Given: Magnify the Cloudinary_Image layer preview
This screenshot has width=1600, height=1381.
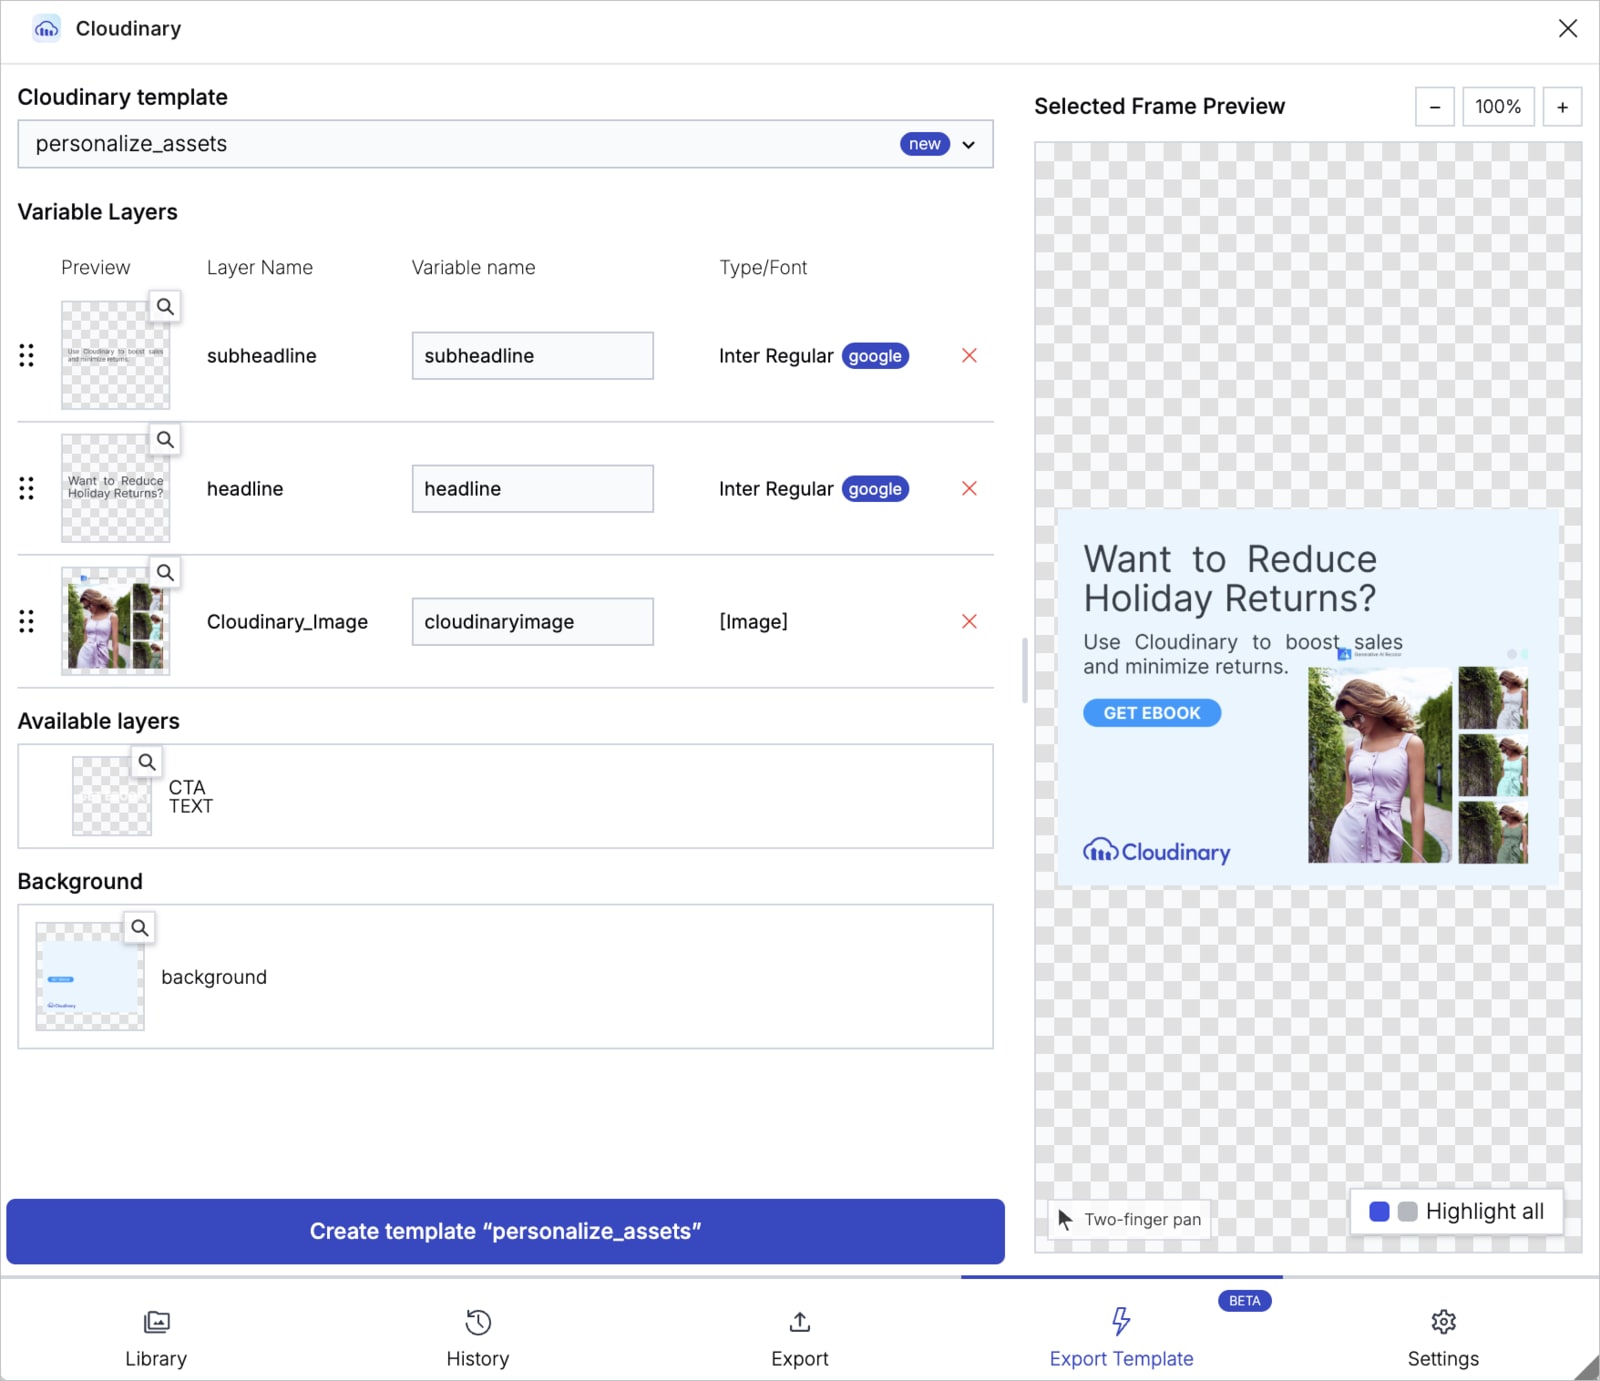Looking at the screenshot, I should (165, 573).
